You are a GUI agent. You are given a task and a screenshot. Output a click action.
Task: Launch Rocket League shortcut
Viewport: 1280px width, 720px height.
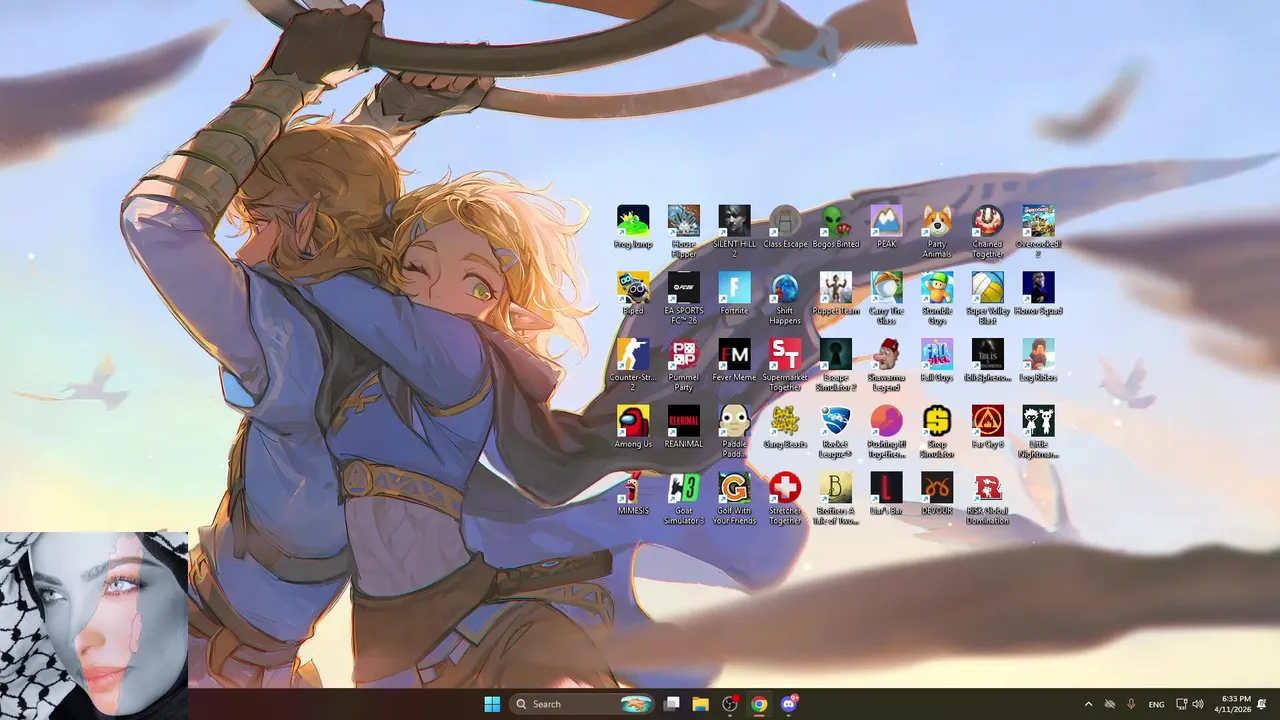(836, 433)
